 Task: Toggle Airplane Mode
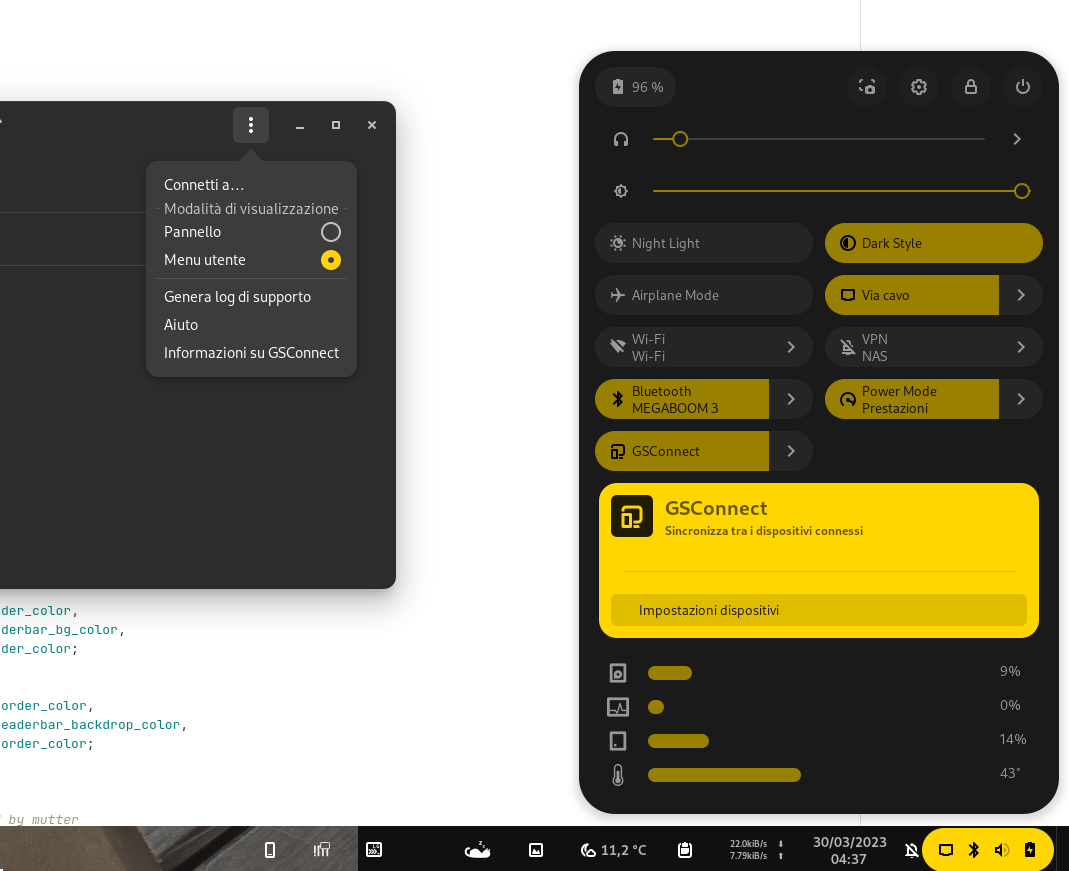point(704,295)
